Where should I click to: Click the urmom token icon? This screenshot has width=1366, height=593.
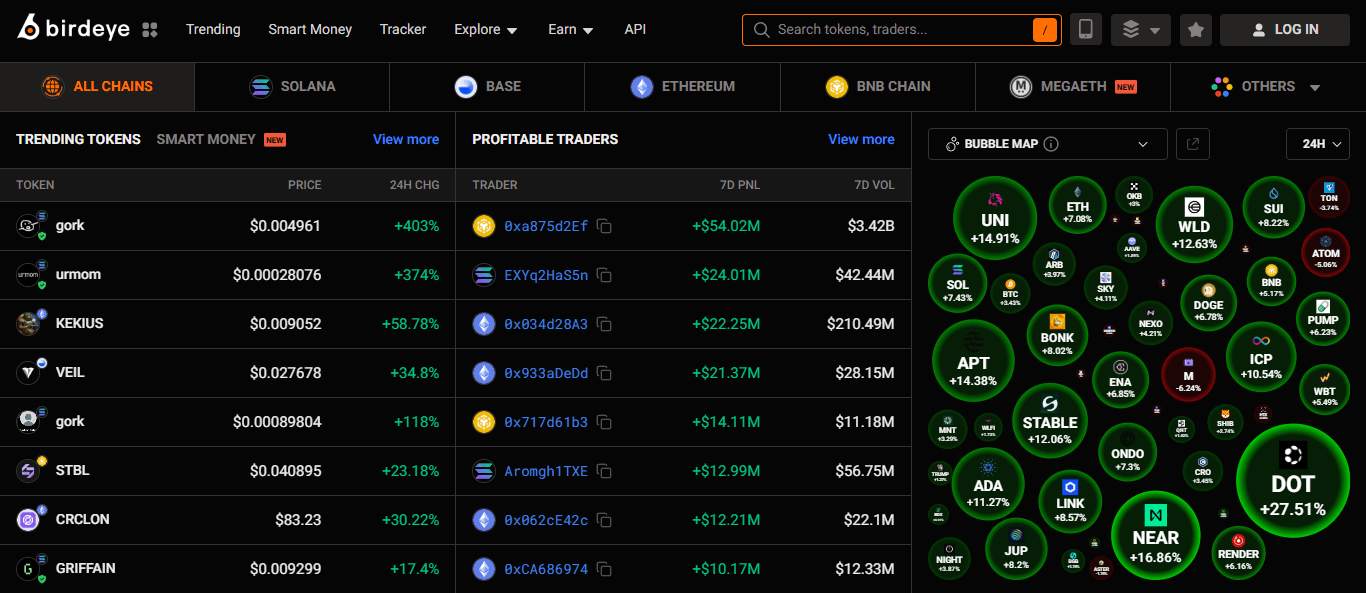pos(28,275)
